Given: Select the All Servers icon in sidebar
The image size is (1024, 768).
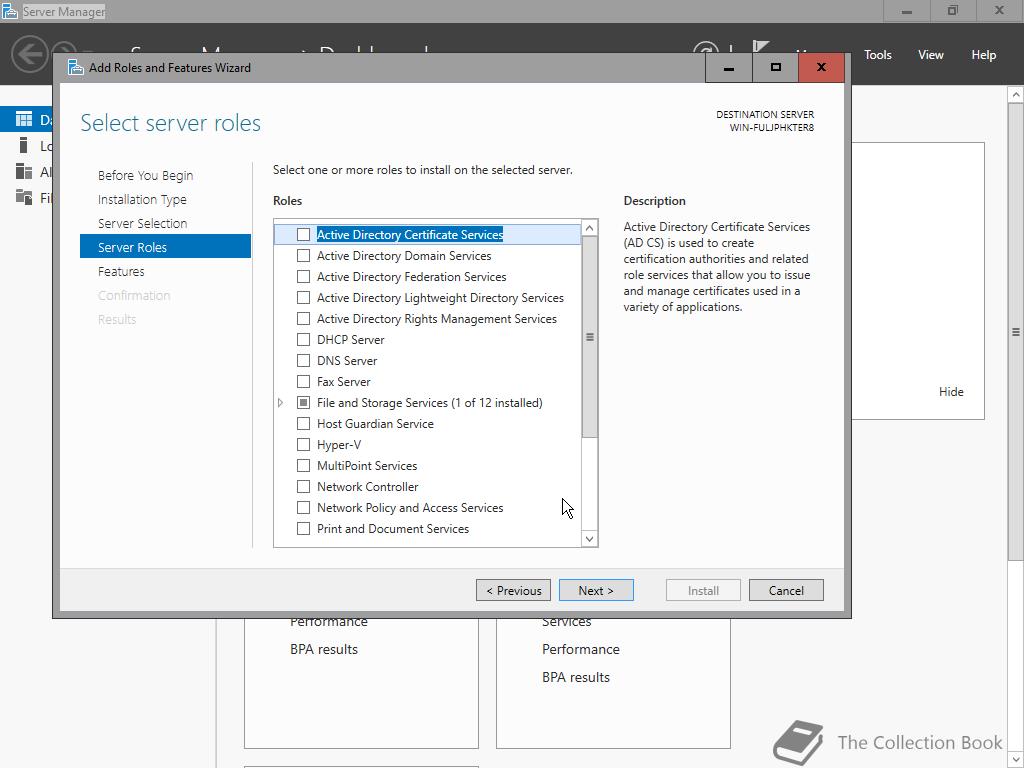Looking at the screenshot, I should tap(24, 171).
